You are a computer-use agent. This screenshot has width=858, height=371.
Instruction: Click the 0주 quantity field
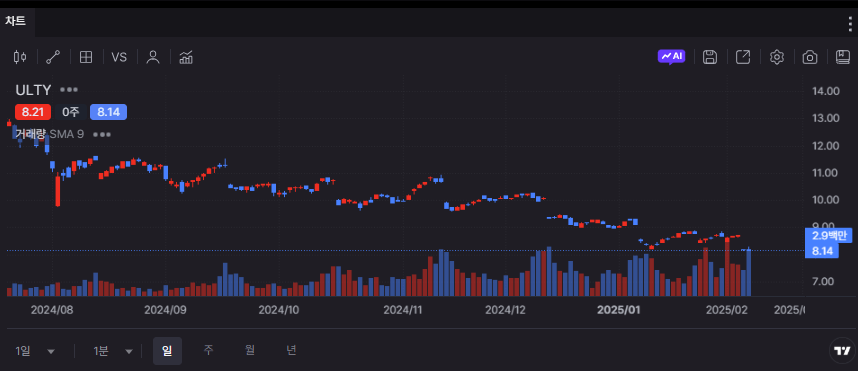click(71, 112)
